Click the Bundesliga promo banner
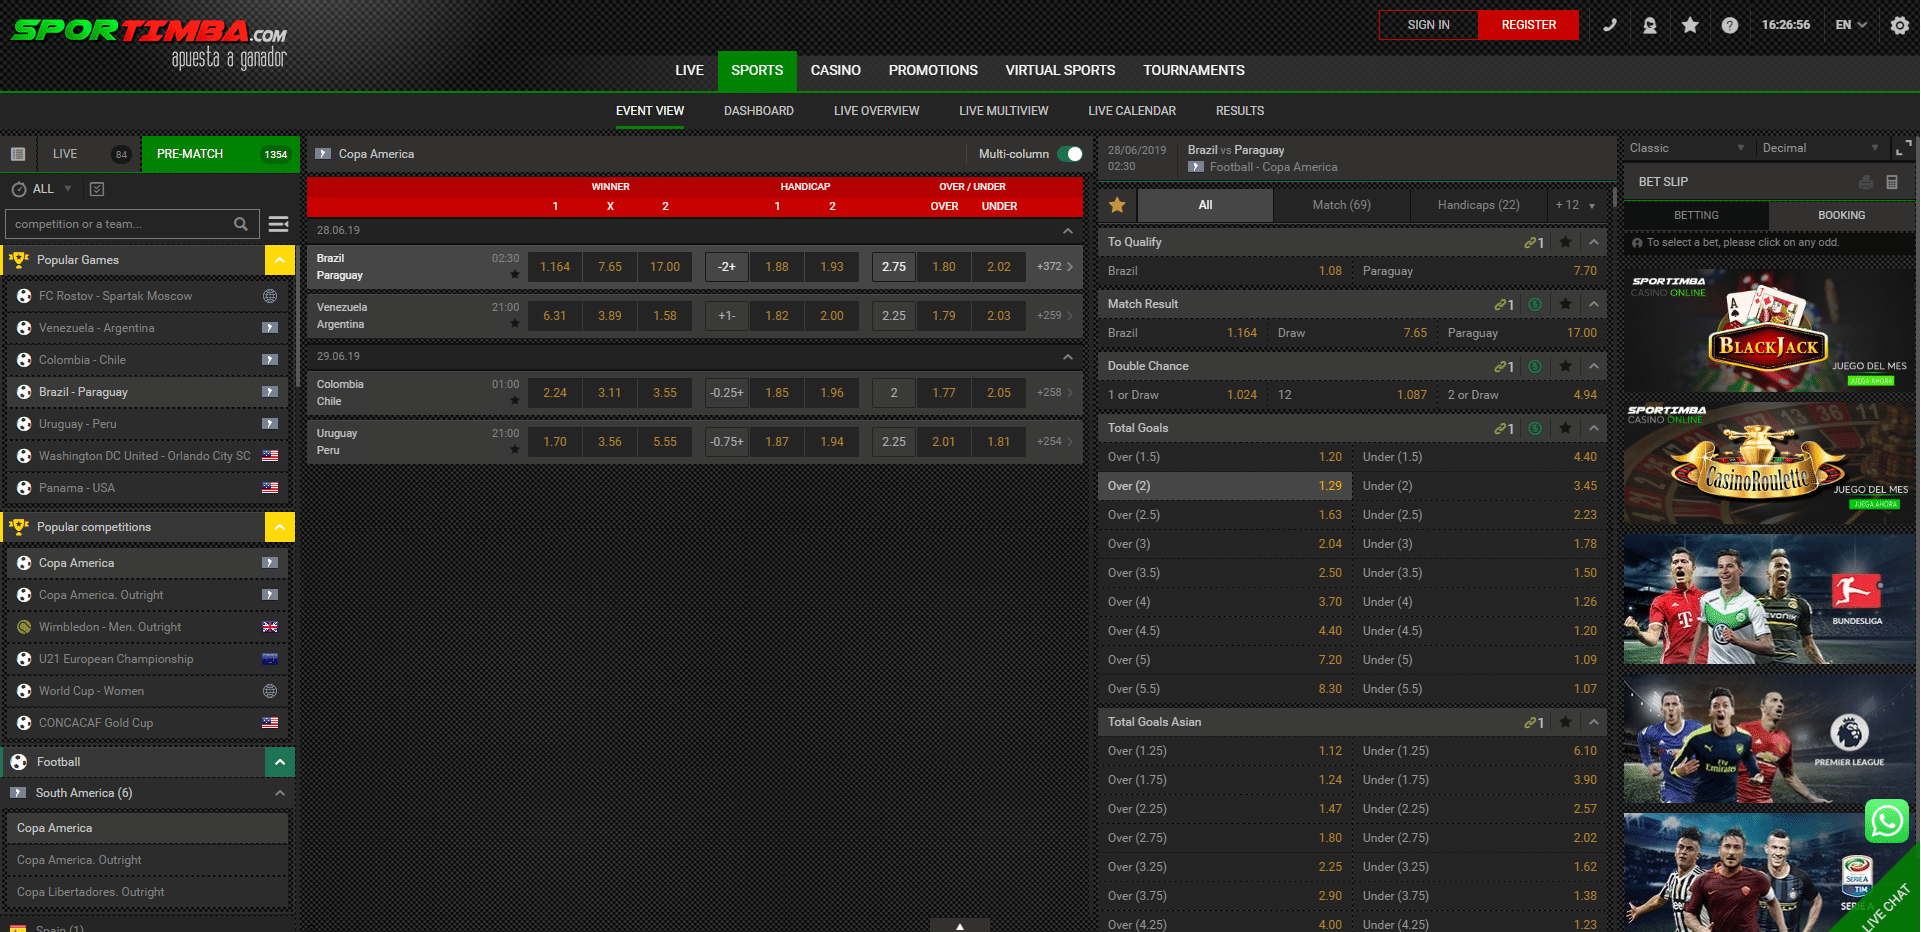The width and height of the screenshot is (1921, 932). tap(1768, 599)
